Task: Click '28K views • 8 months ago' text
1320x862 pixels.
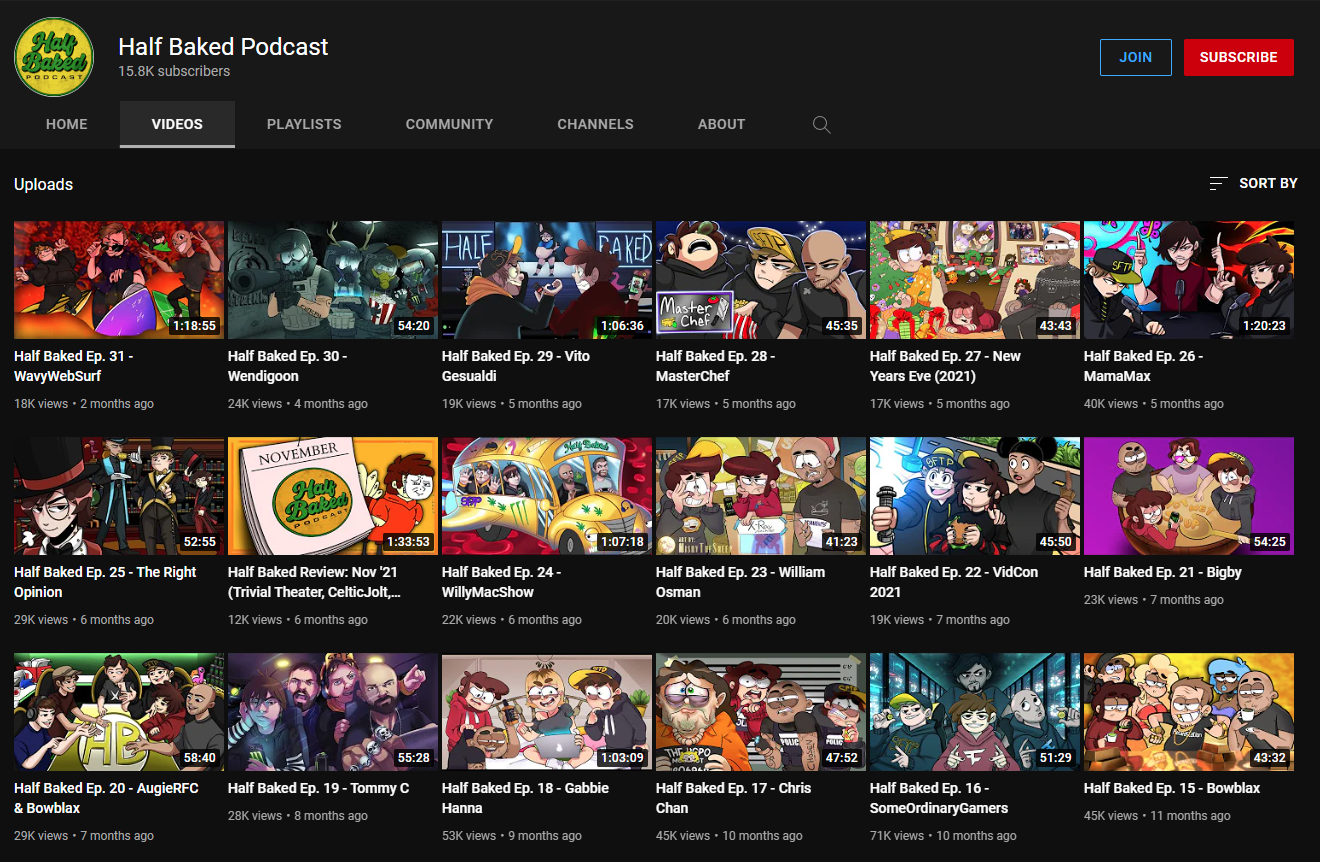Action: [x=298, y=816]
